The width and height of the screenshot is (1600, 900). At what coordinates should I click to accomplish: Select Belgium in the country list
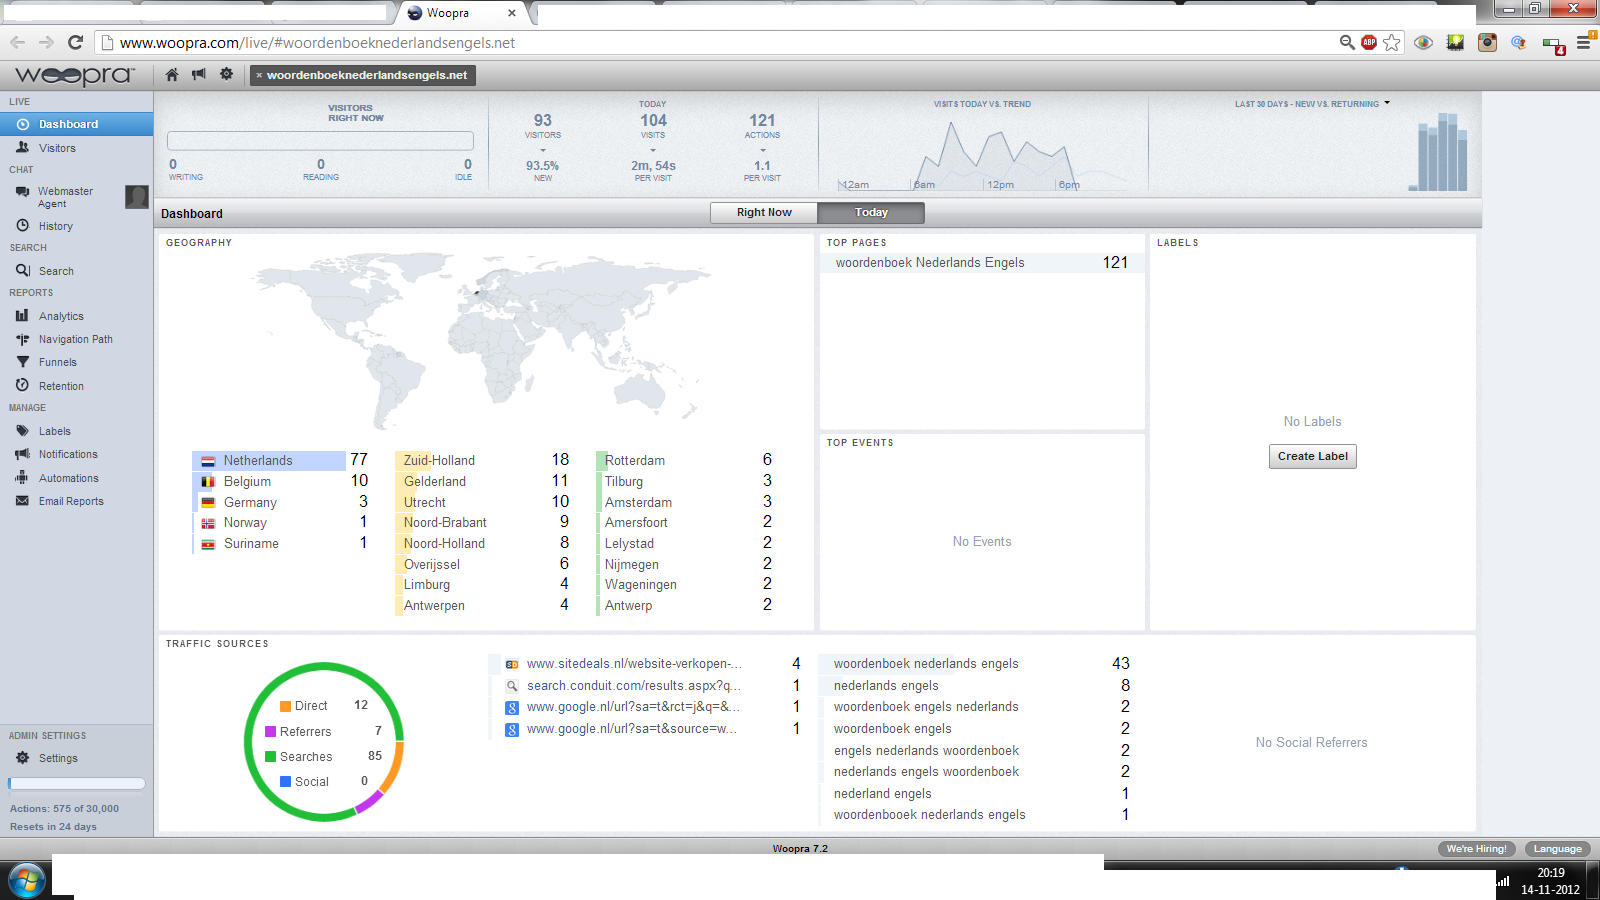[x=283, y=481]
